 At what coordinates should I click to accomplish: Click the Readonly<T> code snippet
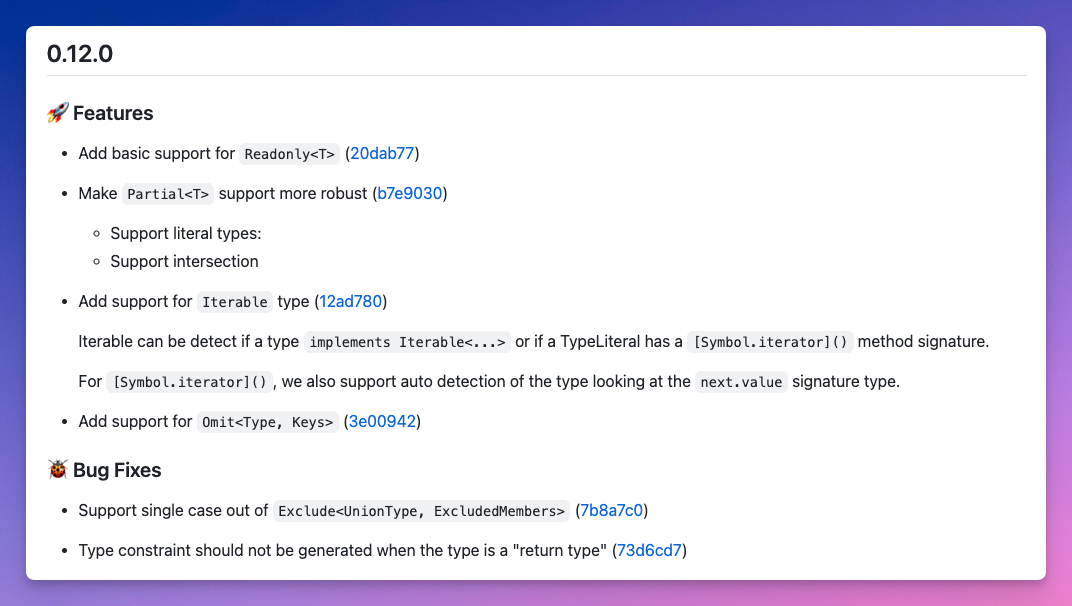(289, 154)
